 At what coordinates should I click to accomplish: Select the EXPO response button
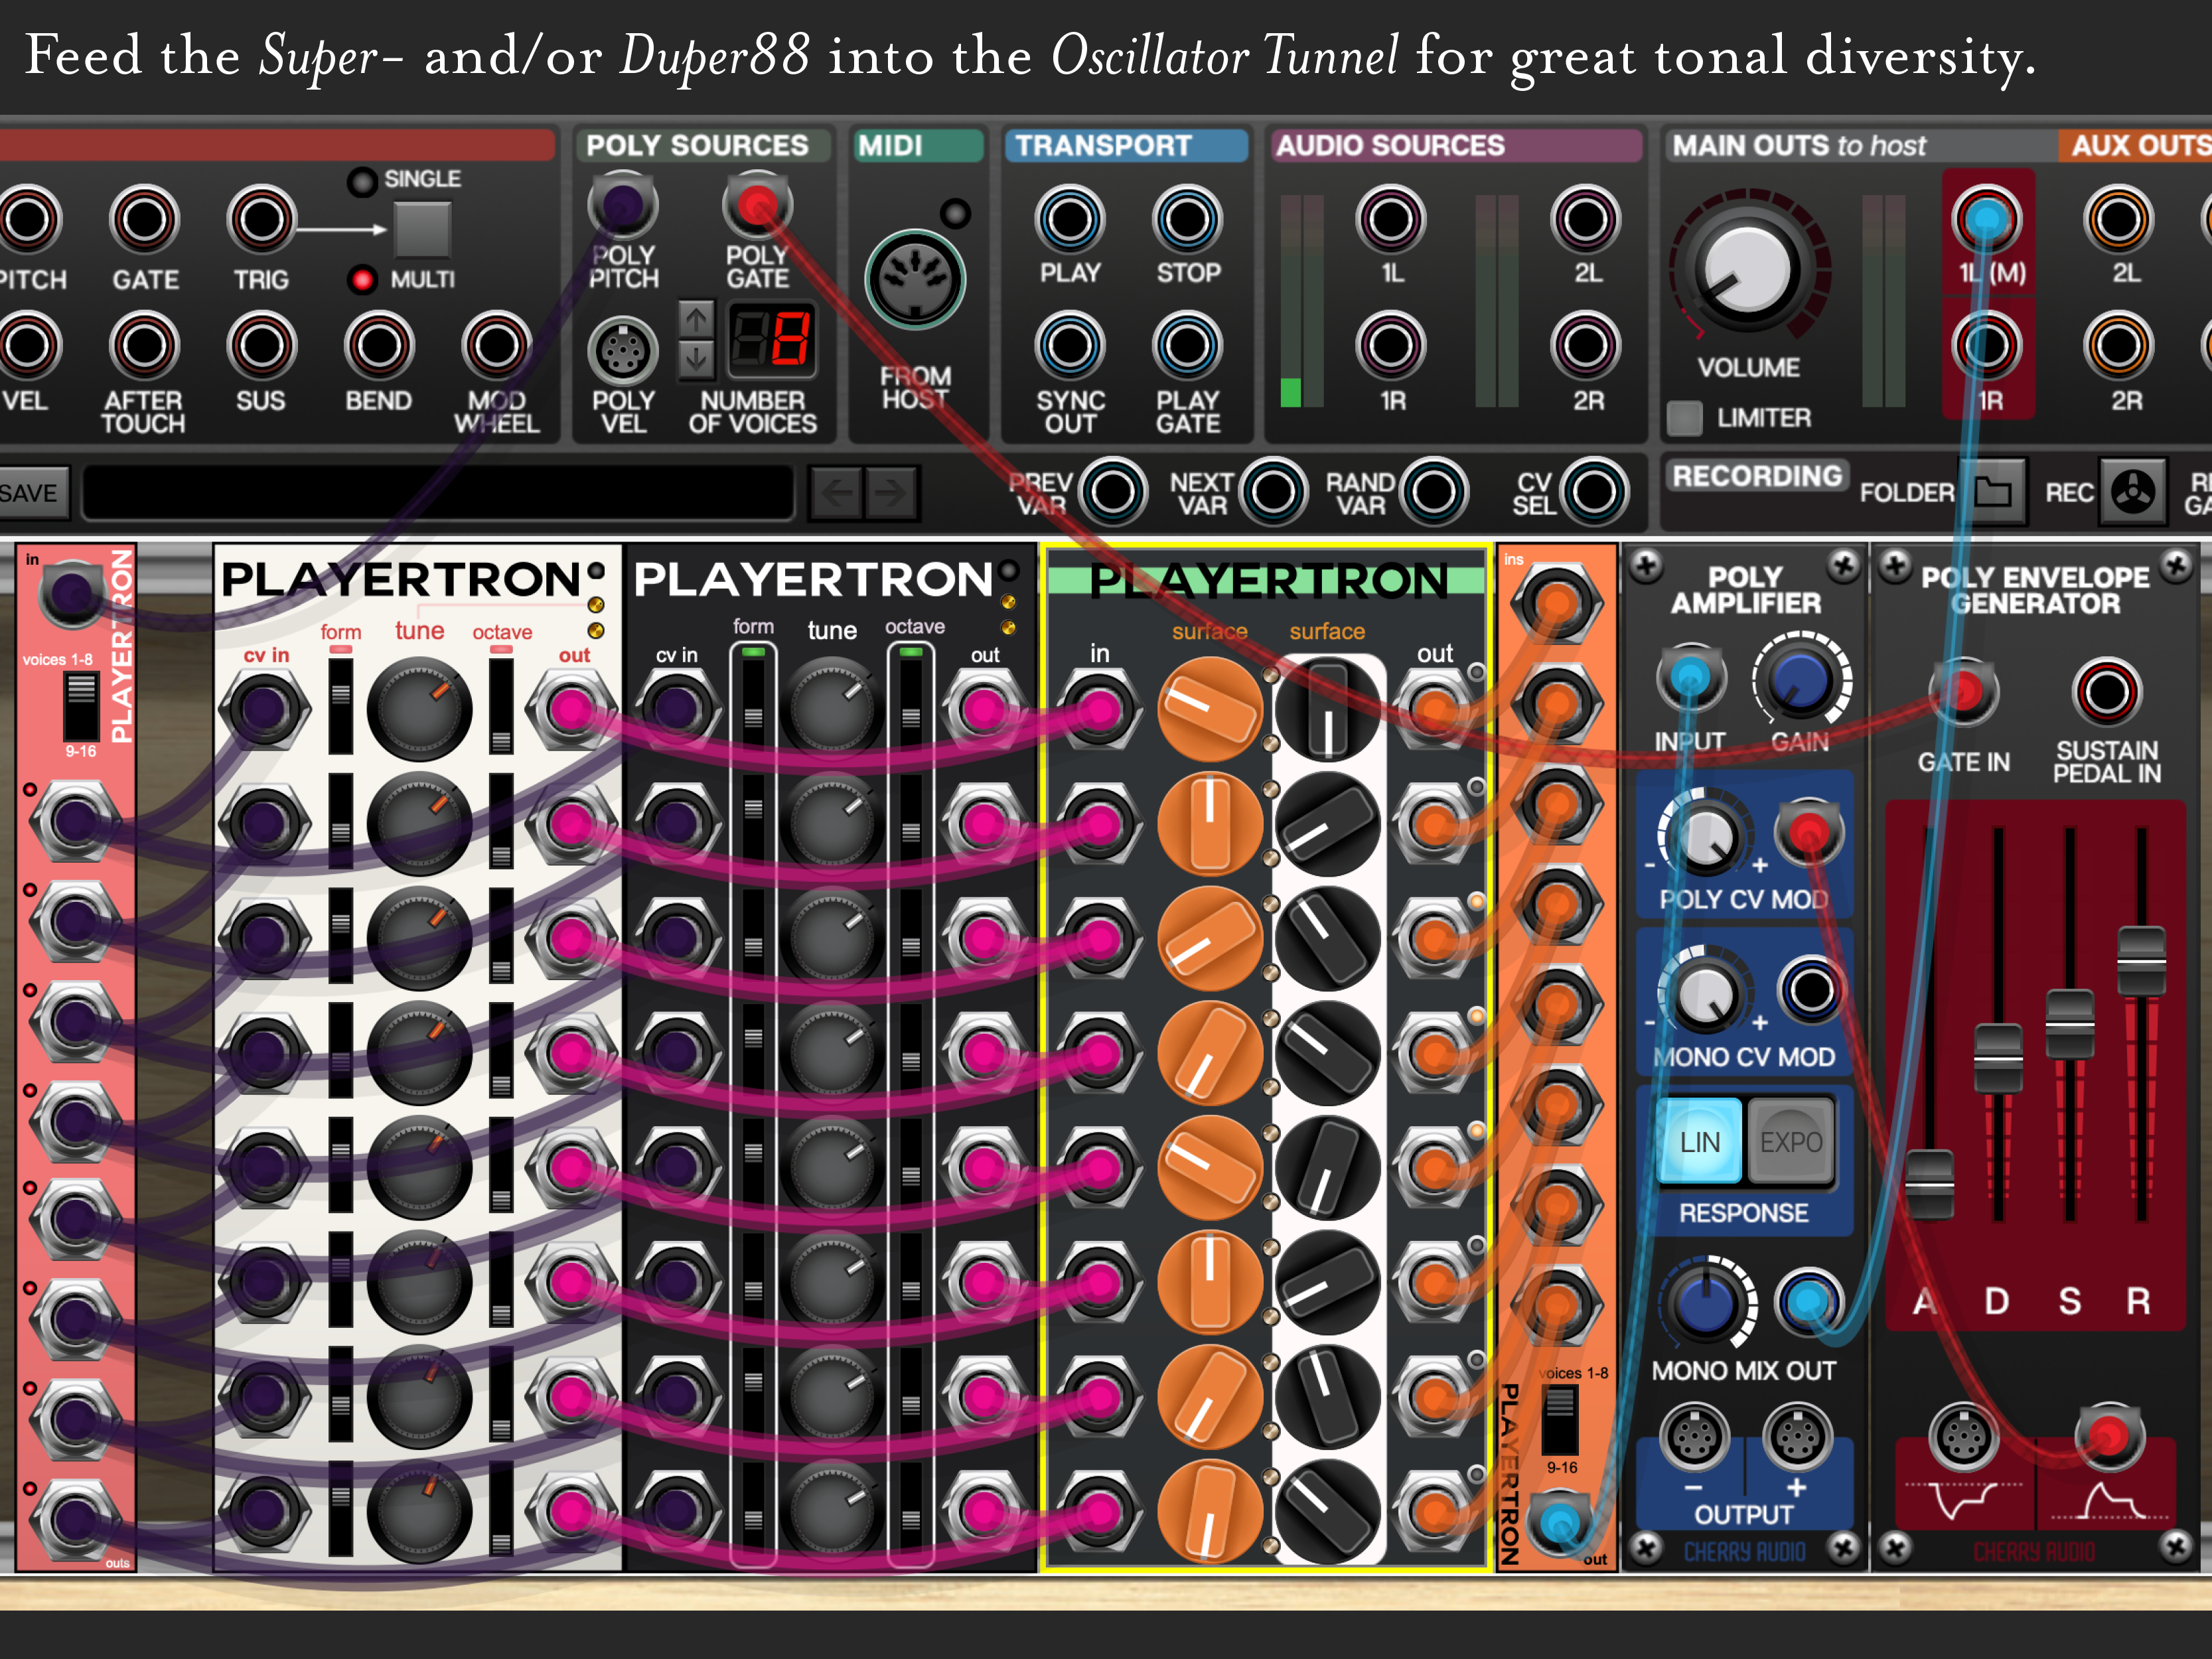pos(1790,1142)
